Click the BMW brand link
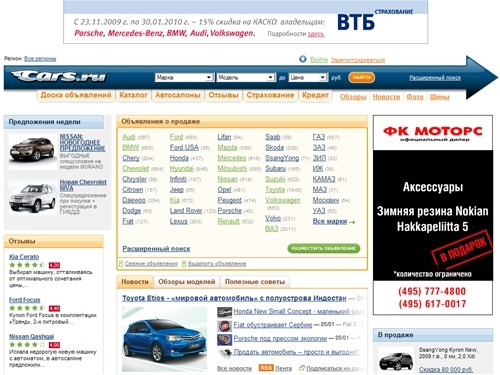The width and height of the screenshot is (500, 375). [x=130, y=148]
